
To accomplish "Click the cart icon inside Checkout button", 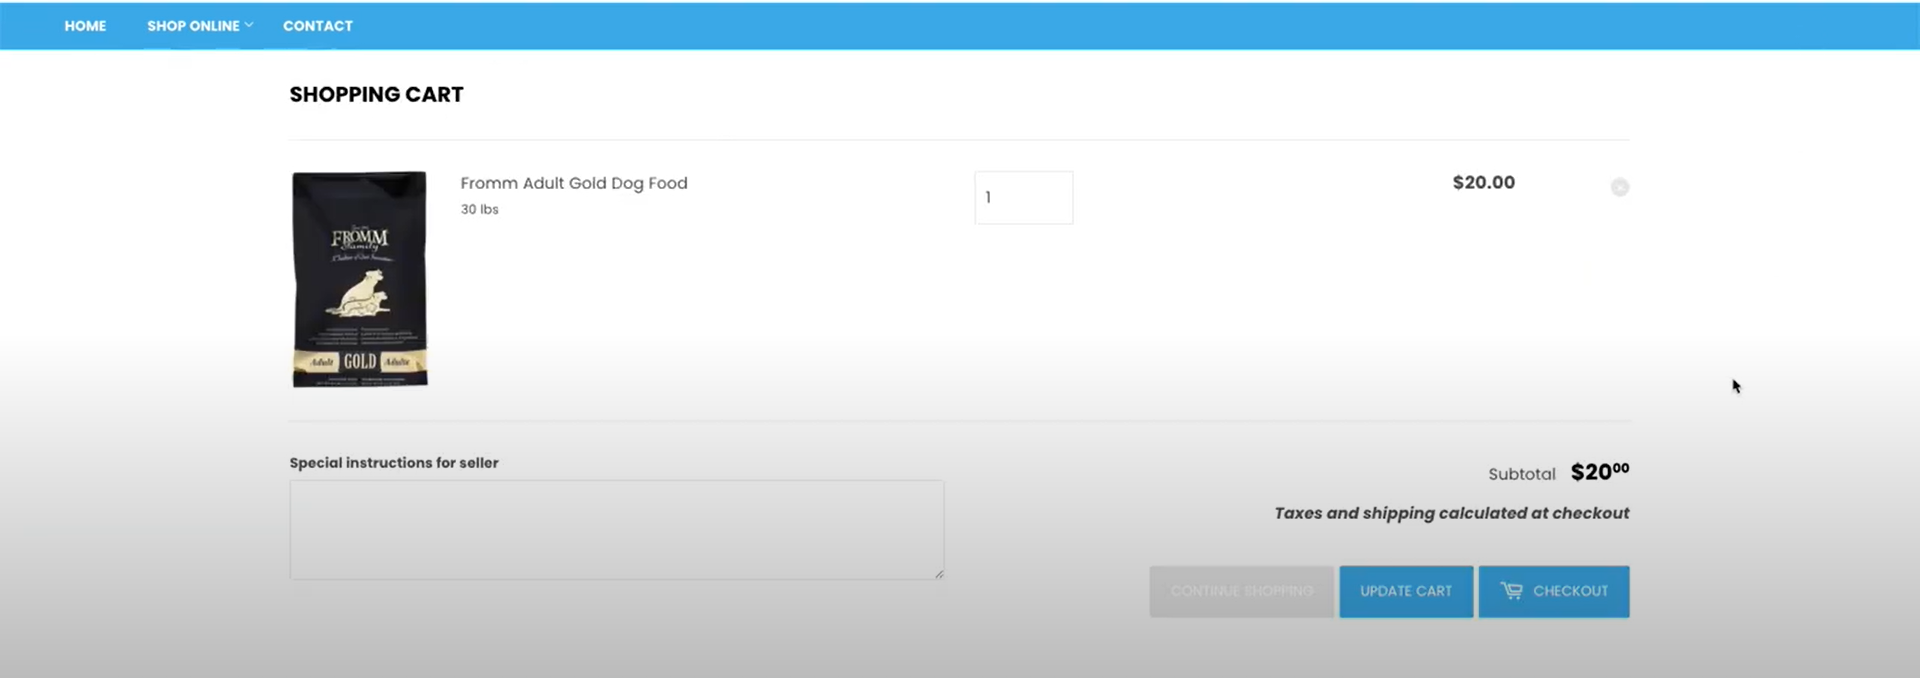I will tap(1511, 591).
